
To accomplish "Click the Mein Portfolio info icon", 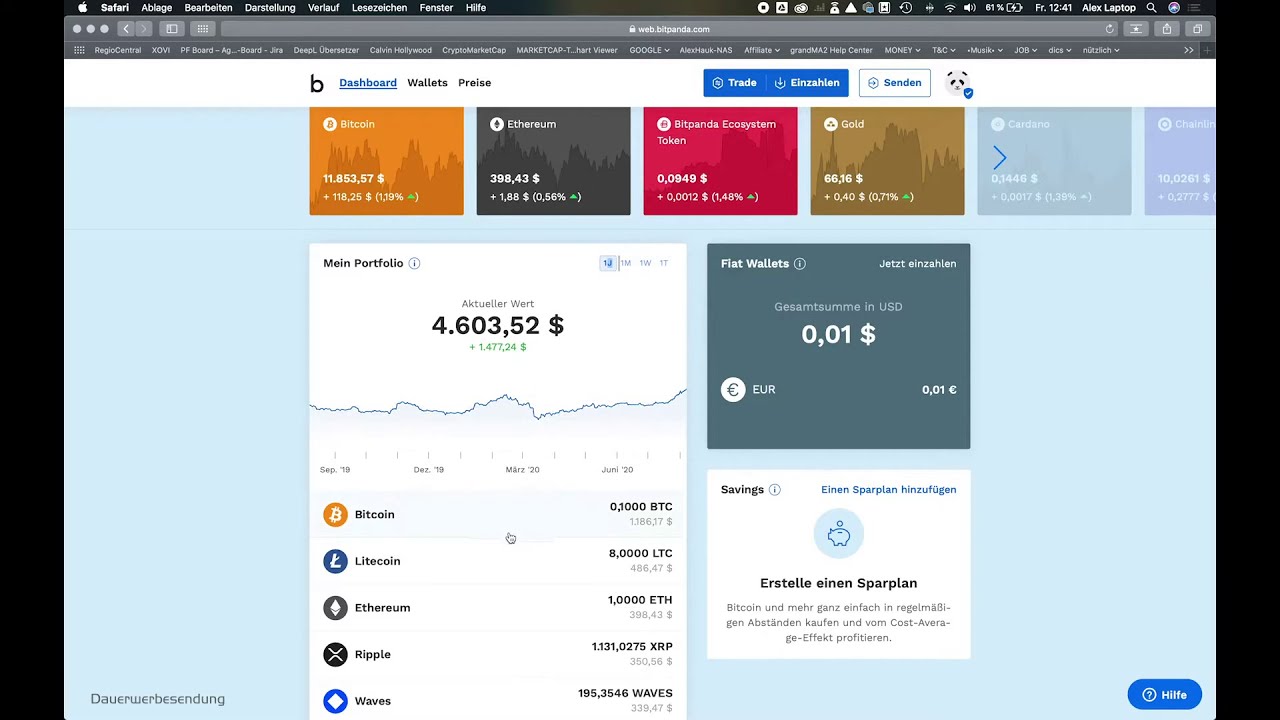I will click(414, 263).
